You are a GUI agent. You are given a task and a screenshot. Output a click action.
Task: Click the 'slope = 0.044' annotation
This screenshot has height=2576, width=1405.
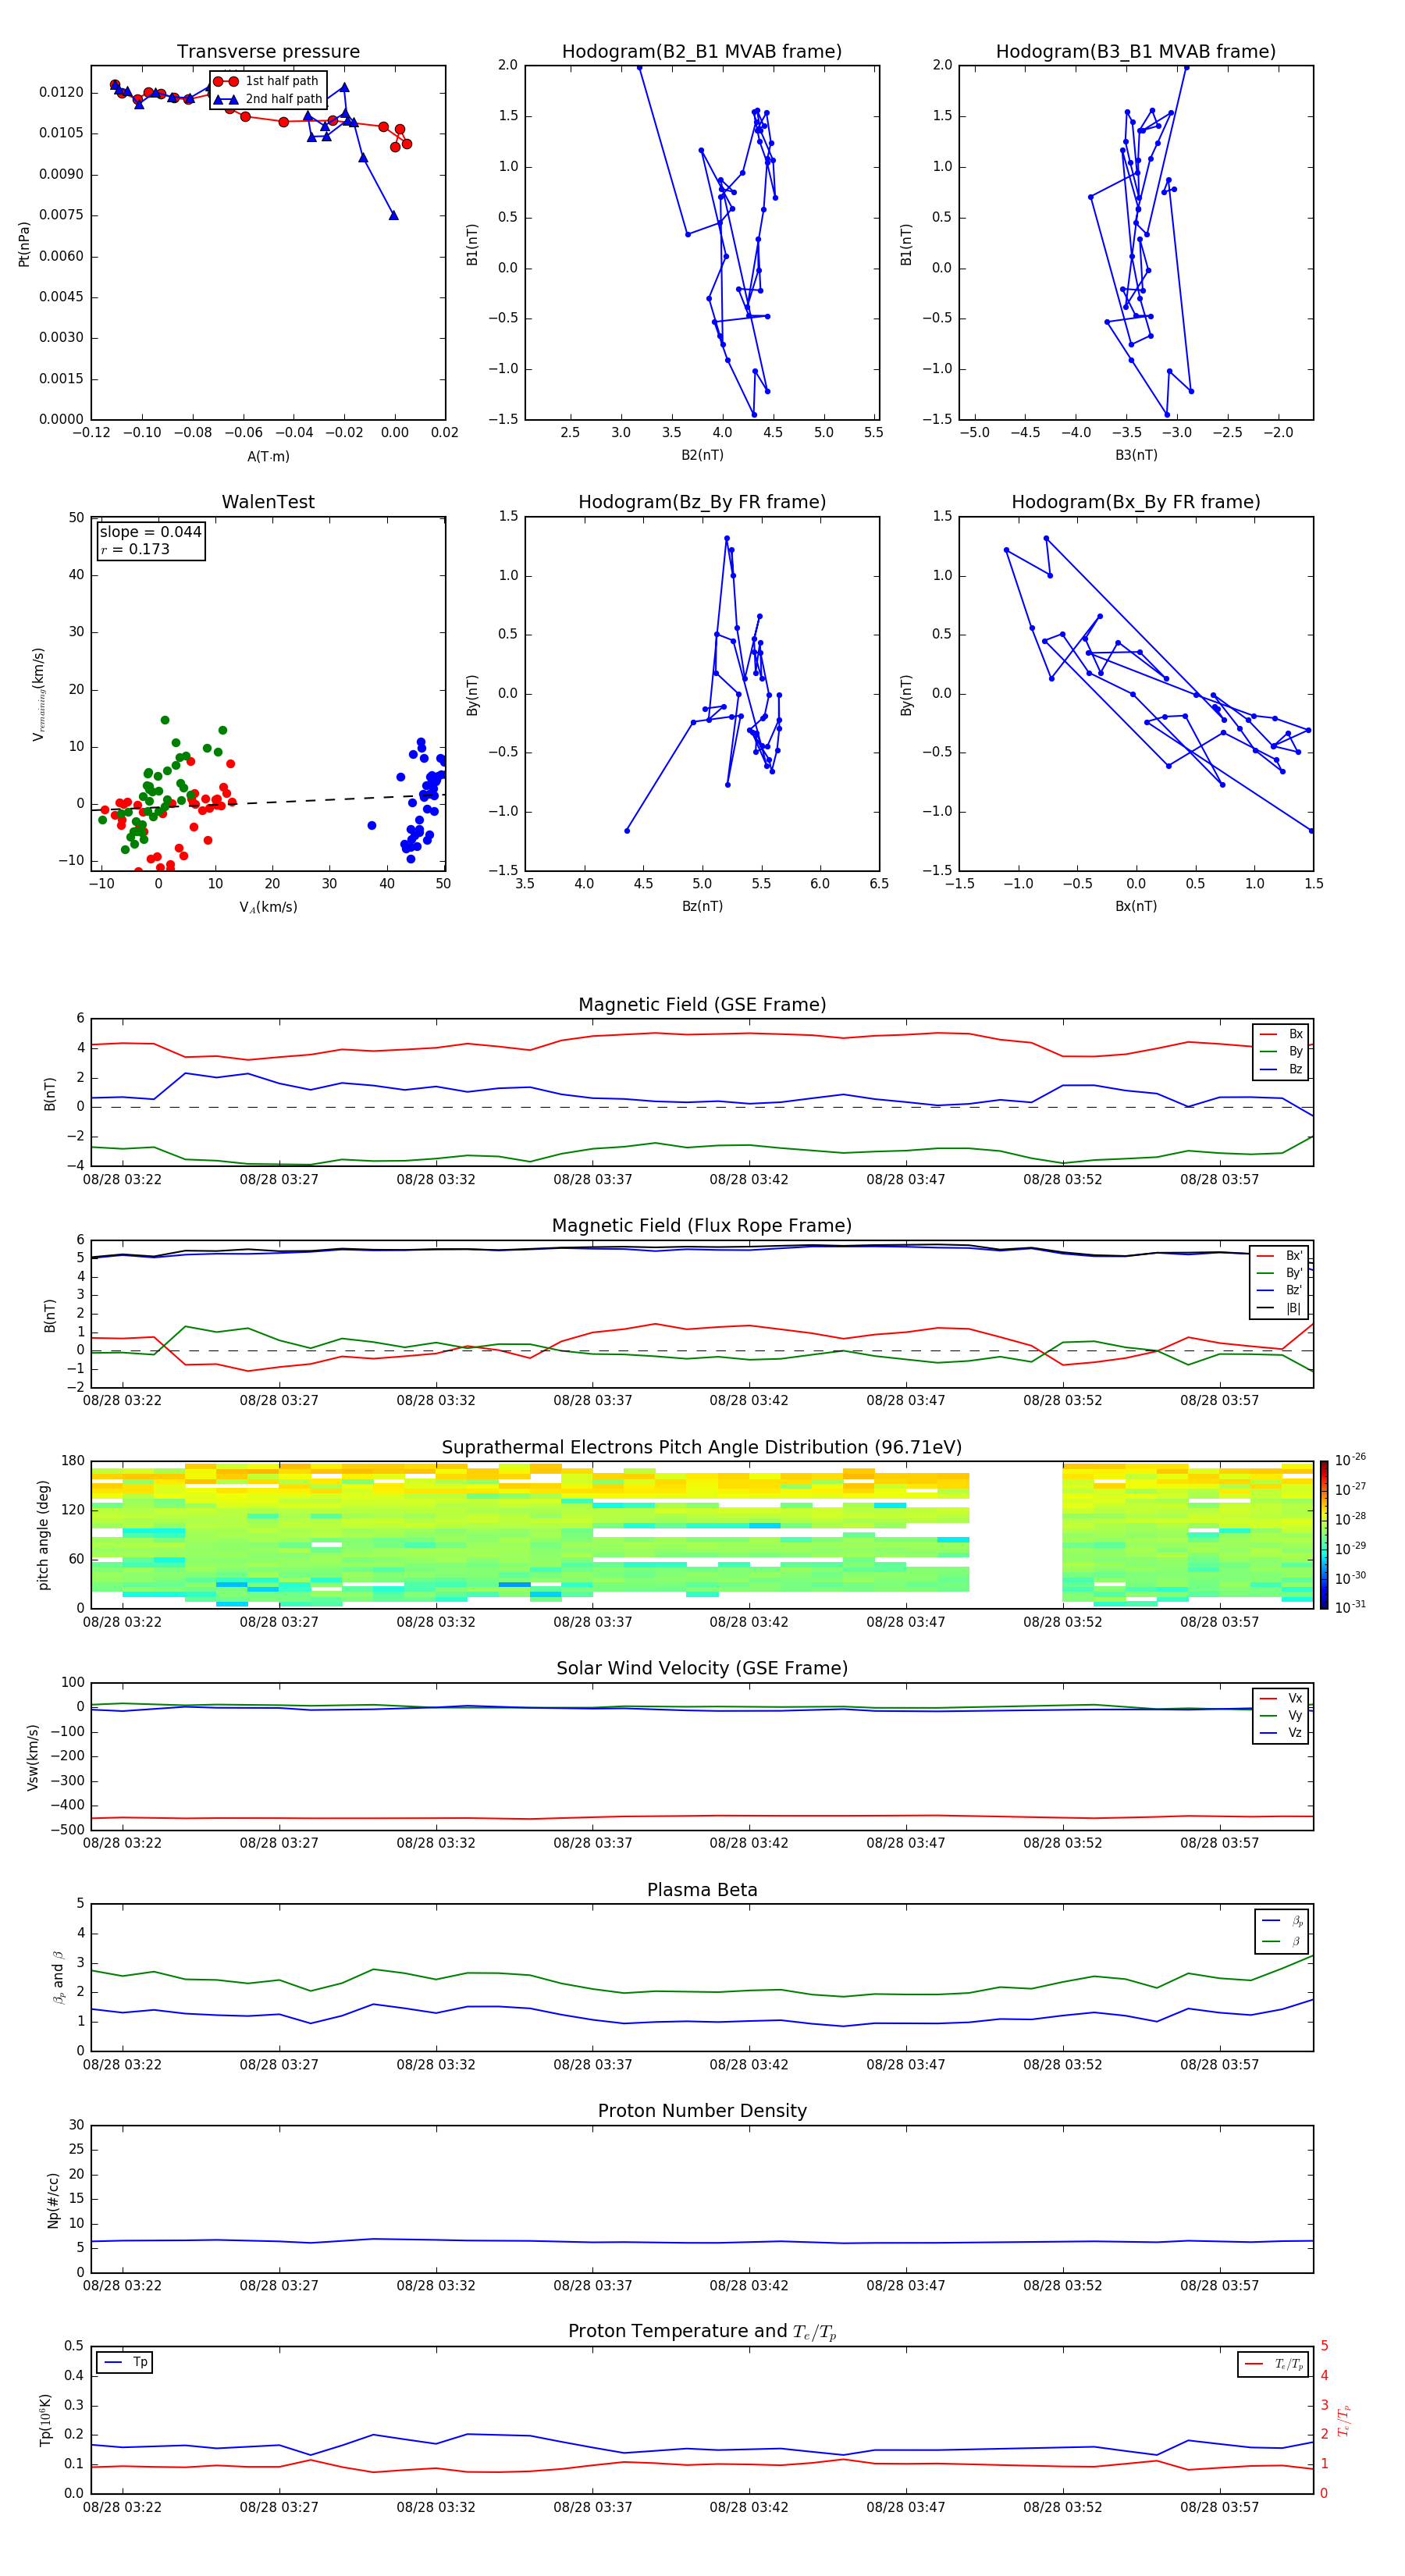coord(150,532)
